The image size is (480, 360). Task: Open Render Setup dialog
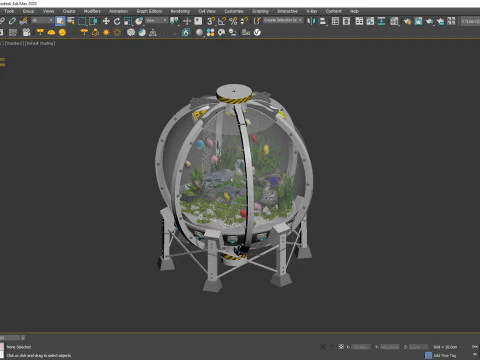tap(407, 21)
